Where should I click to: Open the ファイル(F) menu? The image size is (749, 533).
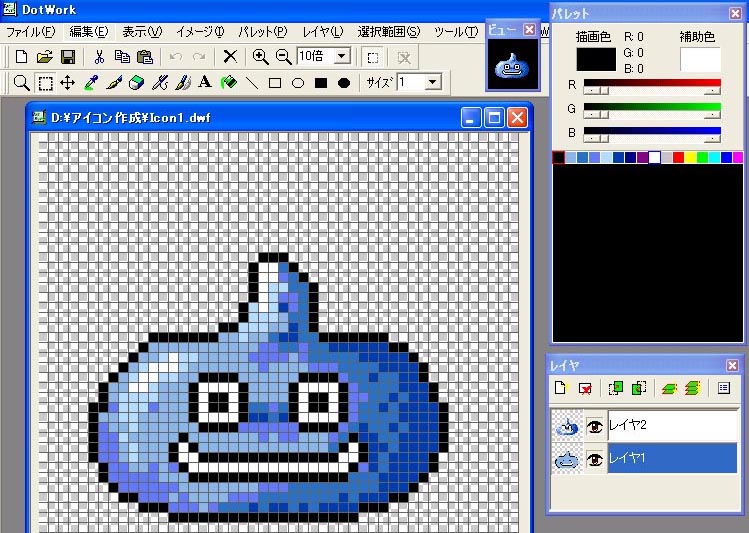click(x=31, y=32)
